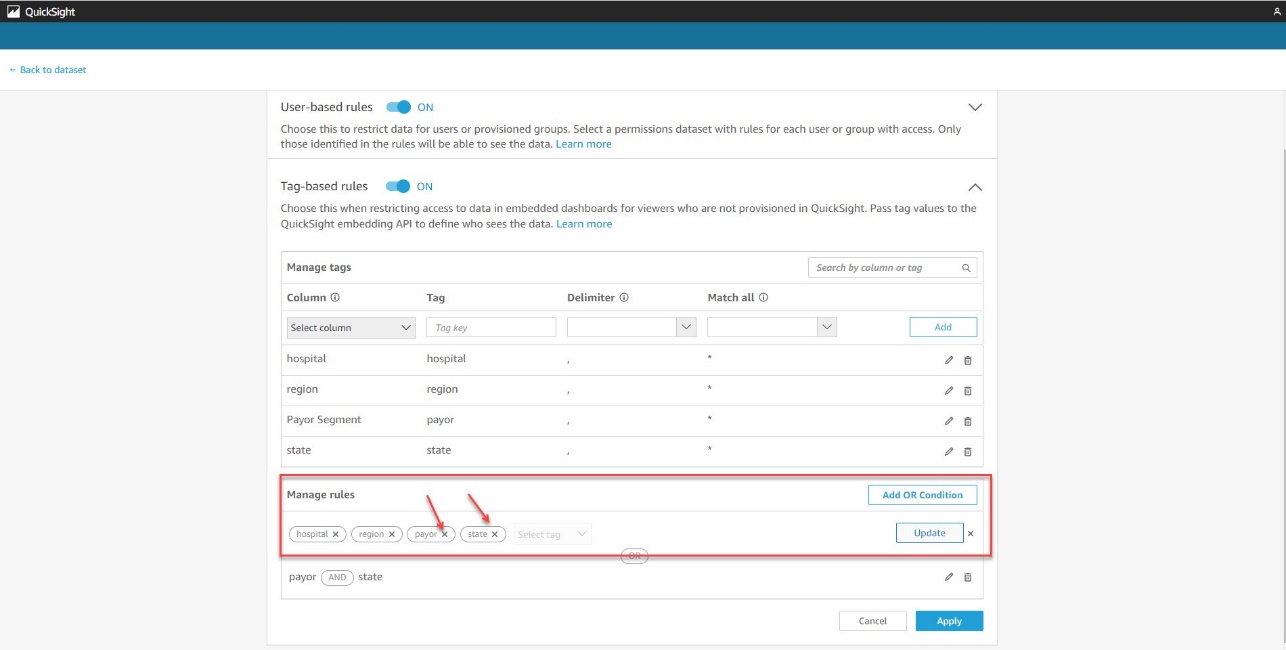
Task: Remove the payor tag chip
Action: [x=445, y=534]
